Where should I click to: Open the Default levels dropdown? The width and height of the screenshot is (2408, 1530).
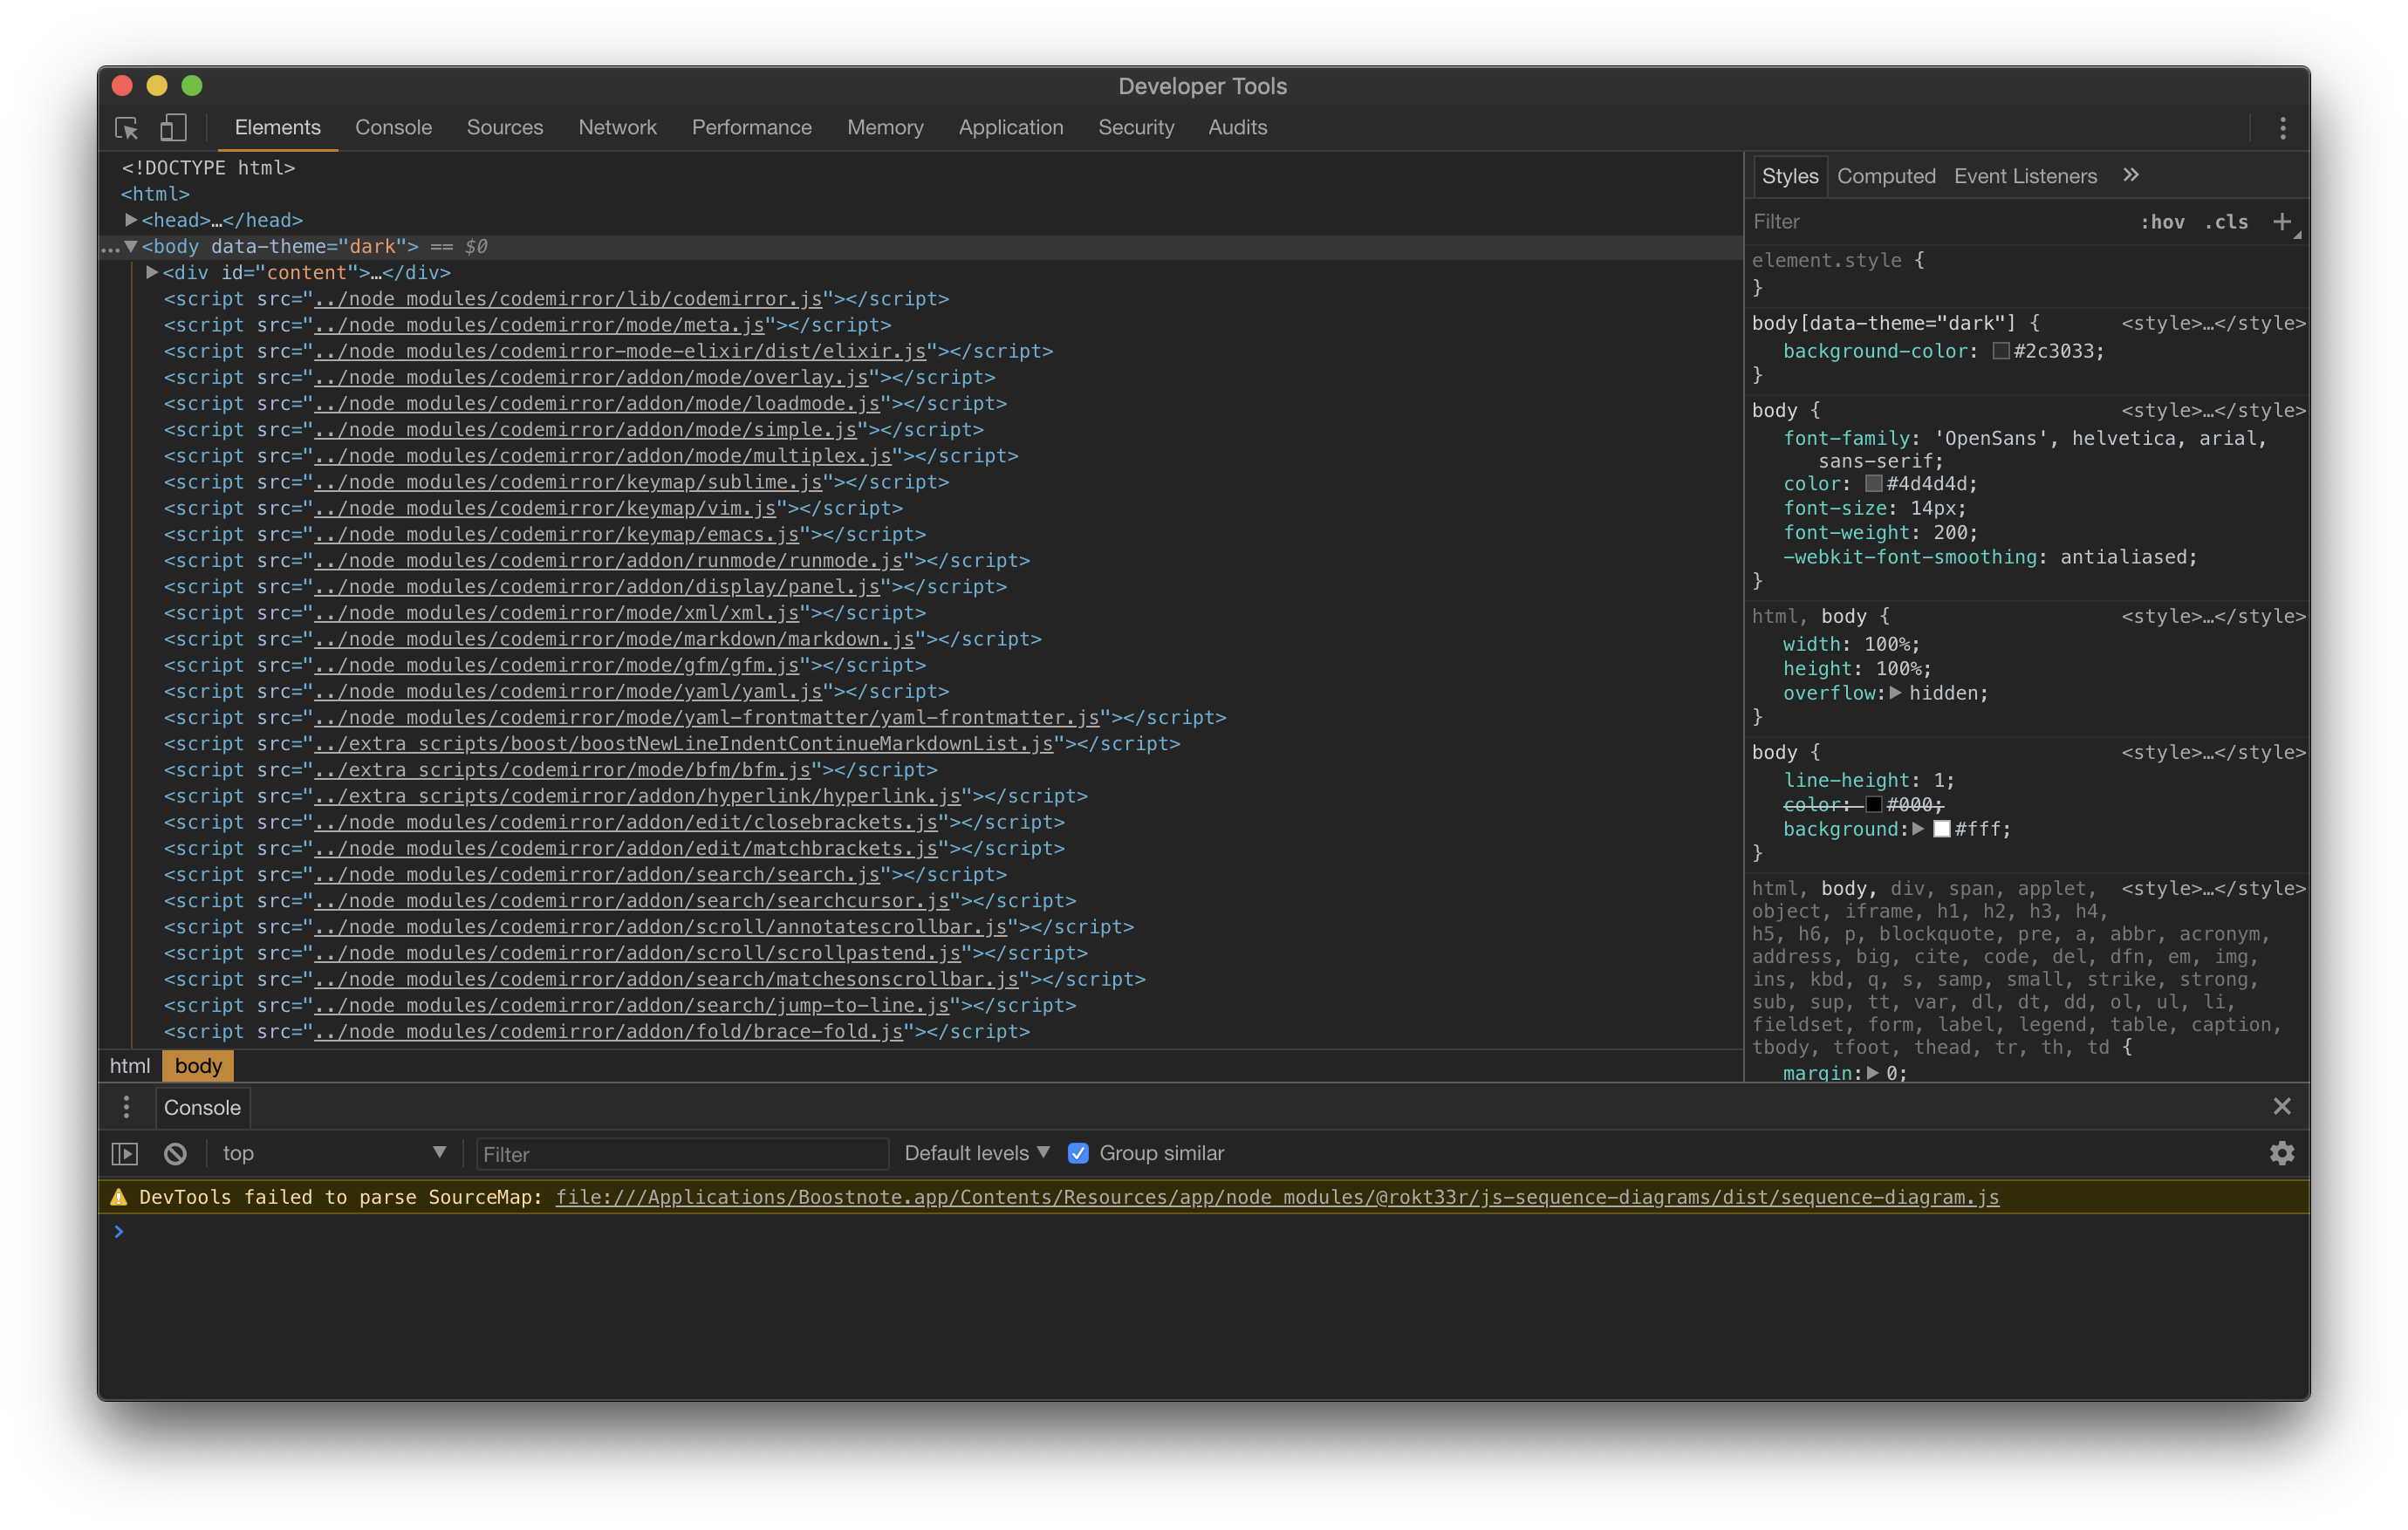(975, 1152)
